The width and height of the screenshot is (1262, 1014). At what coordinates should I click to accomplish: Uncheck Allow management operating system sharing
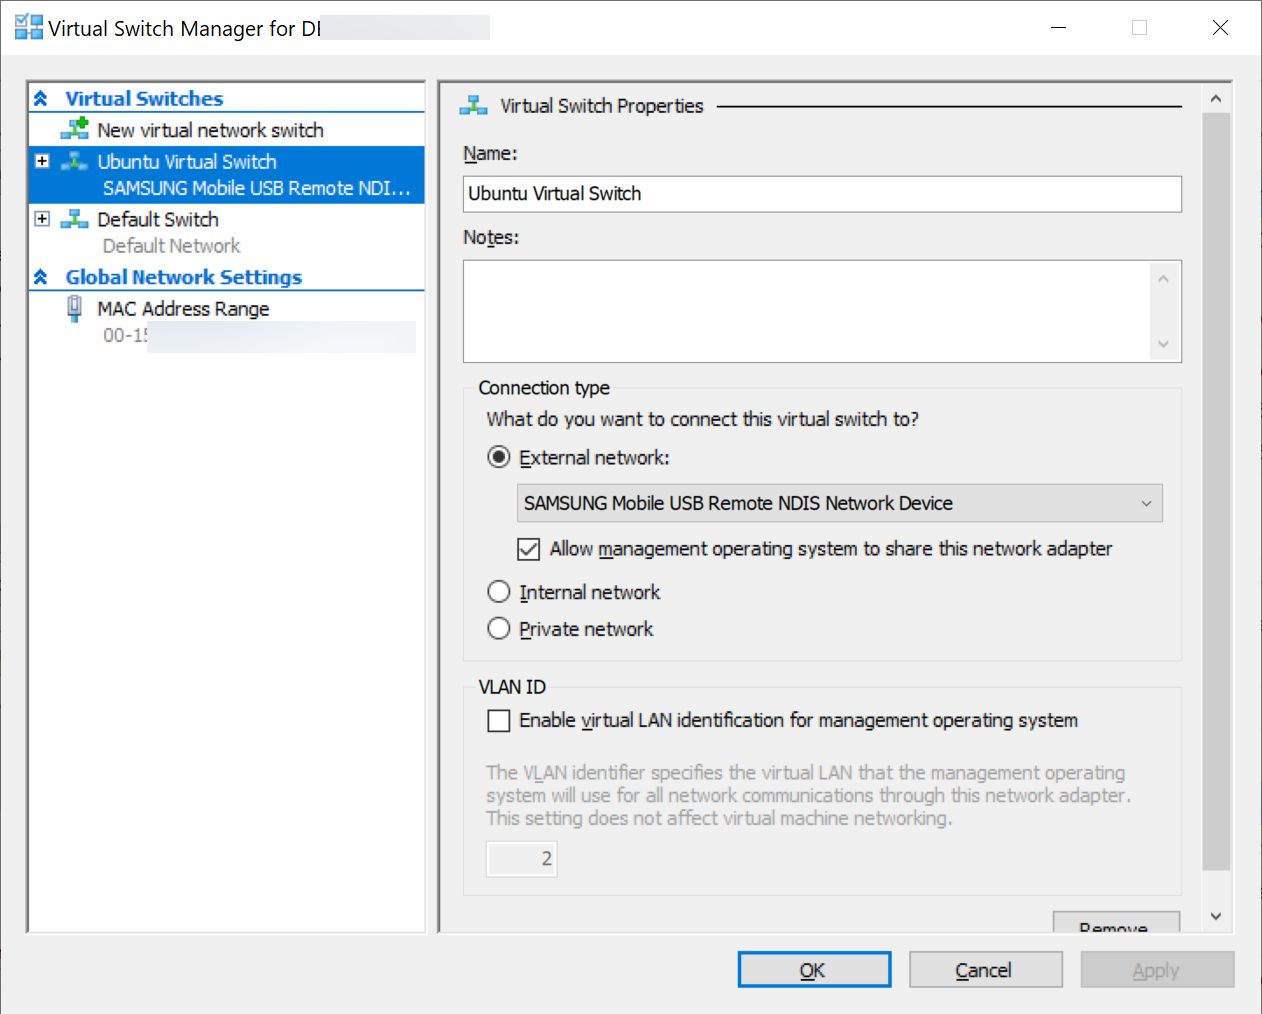pyautogui.click(x=528, y=549)
